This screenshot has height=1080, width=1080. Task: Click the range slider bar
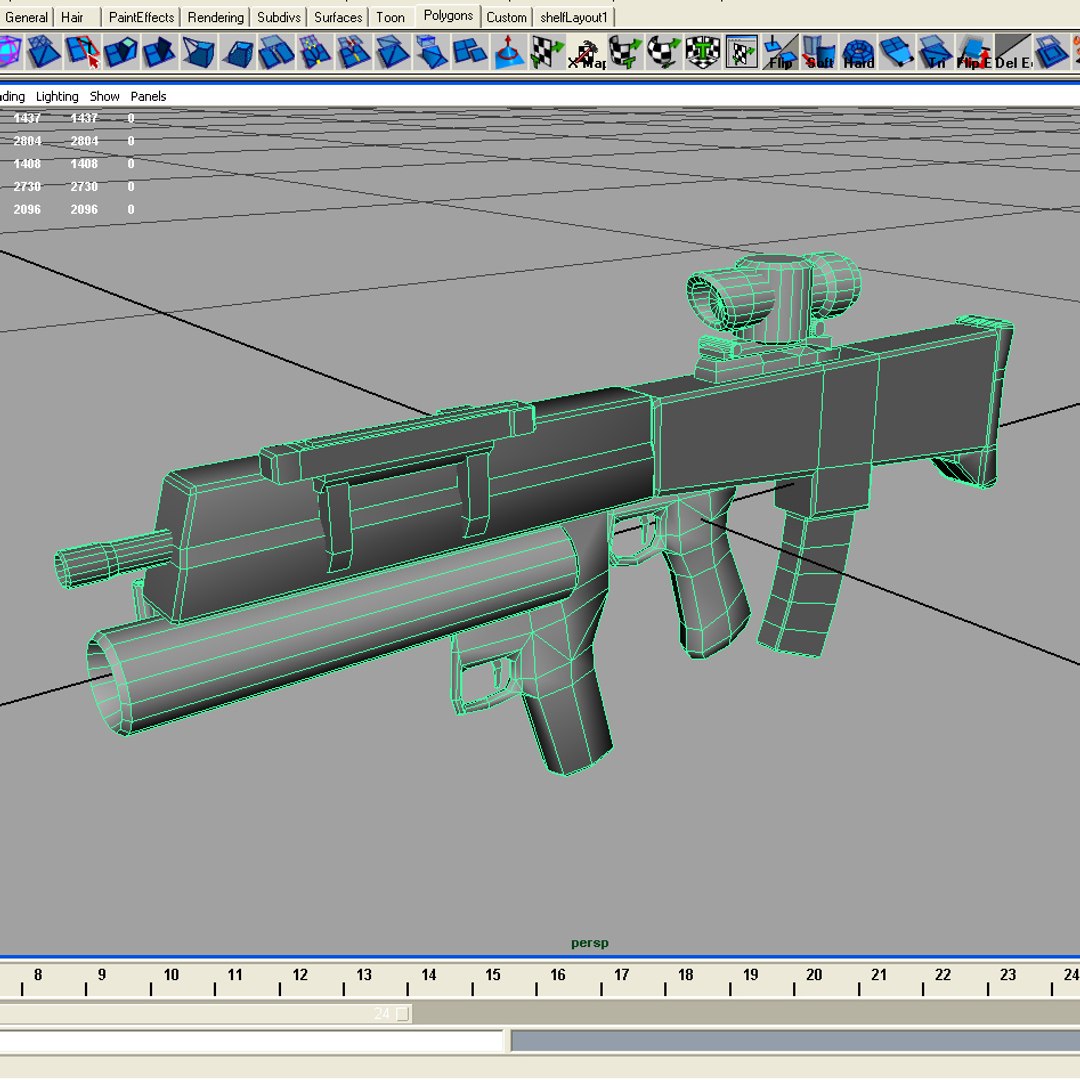click(x=207, y=1014)
